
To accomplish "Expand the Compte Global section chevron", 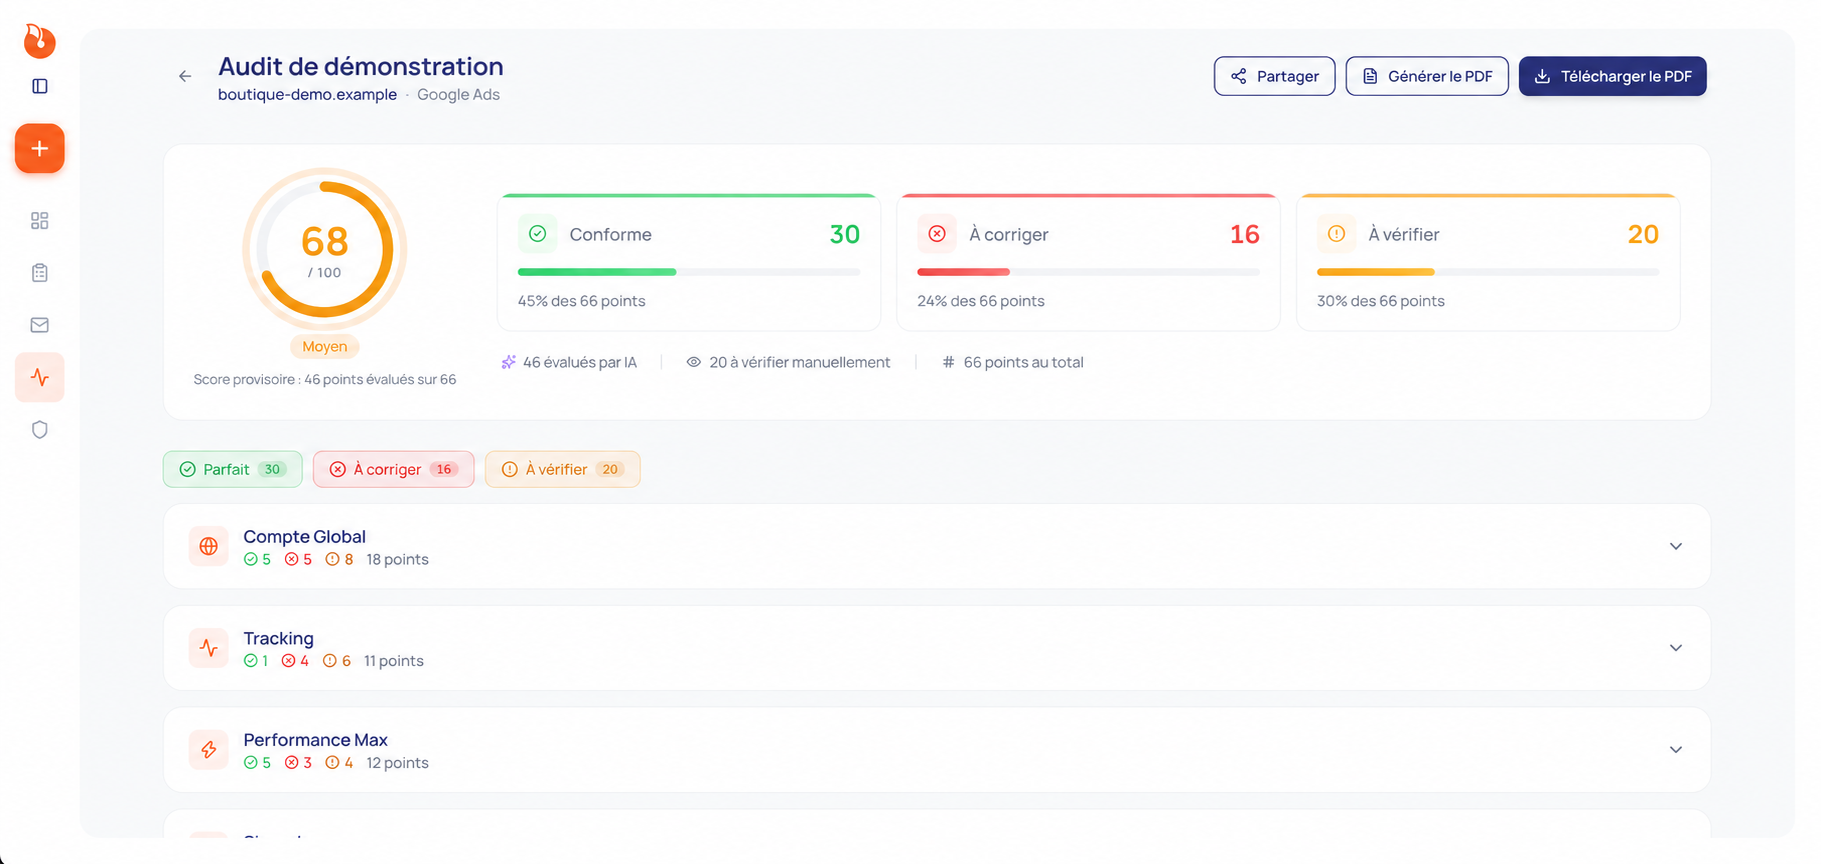I will coord(1676,546).
